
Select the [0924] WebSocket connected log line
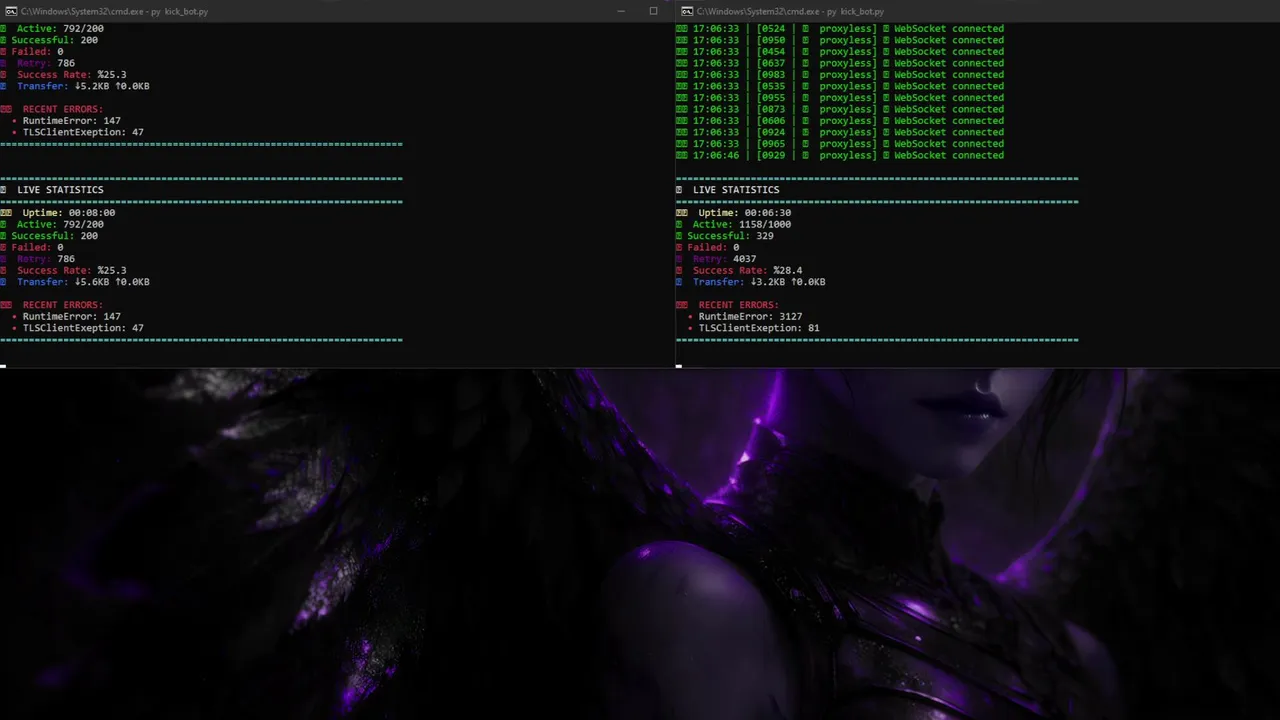(840, 132)
